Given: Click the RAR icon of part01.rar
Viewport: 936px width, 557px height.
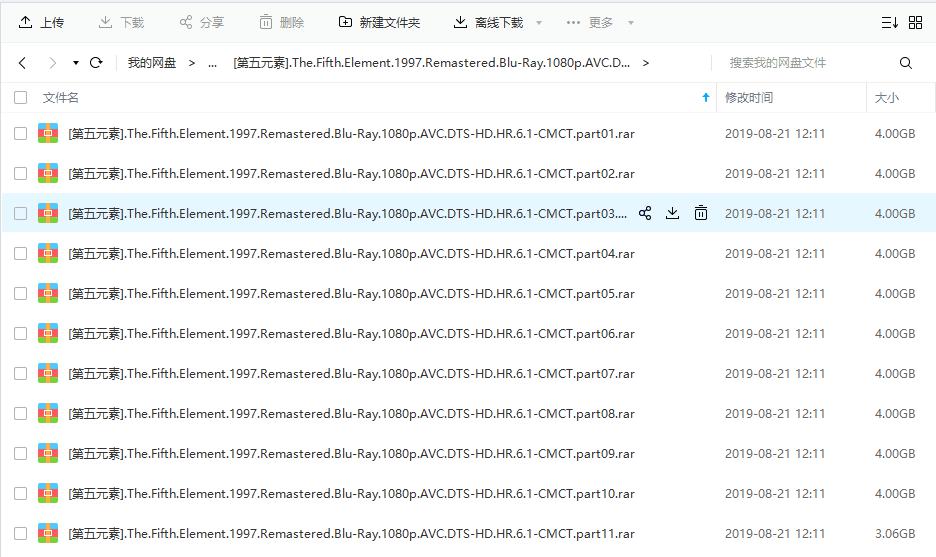Looking at the screenshot, I should click(x=48, y=133).
